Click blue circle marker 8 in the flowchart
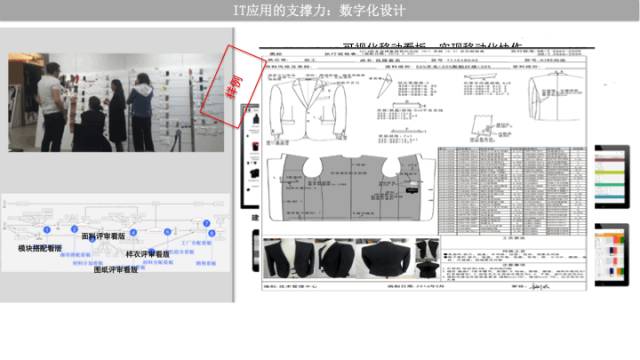 coord(211,233)
